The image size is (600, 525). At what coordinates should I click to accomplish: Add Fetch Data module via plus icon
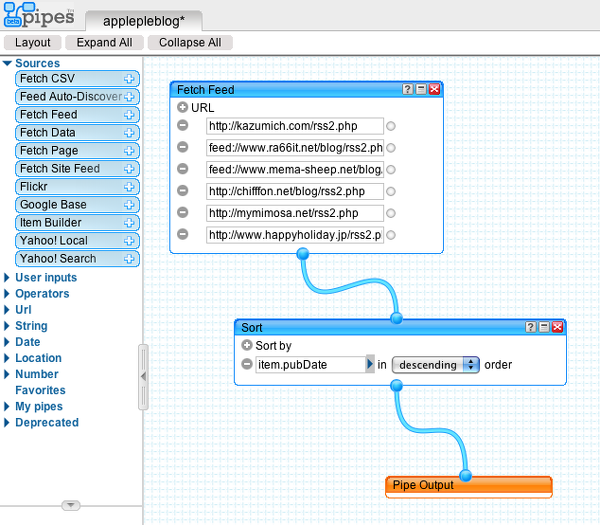pos(129,133)
